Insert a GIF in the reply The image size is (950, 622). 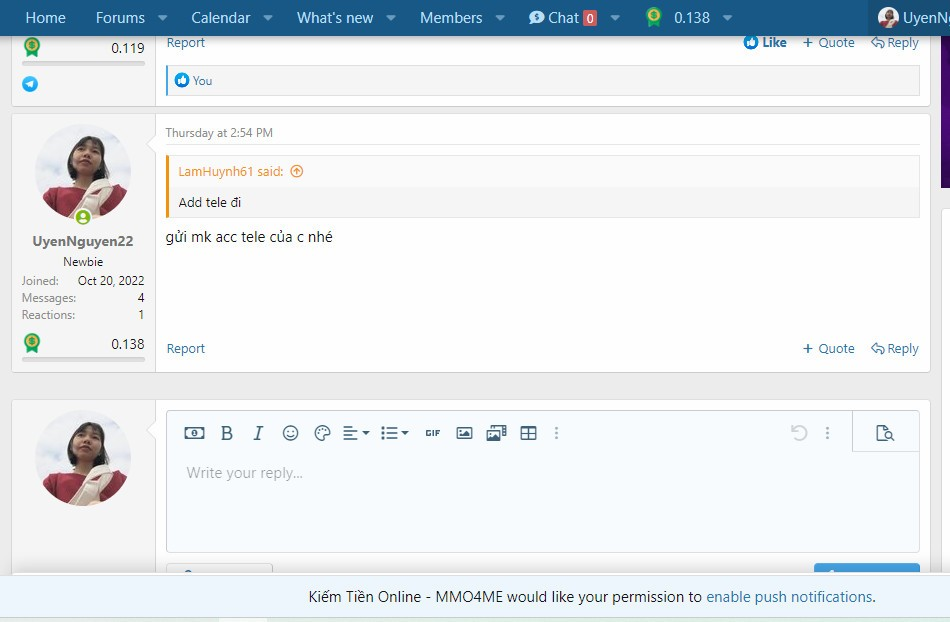[x=433, y=433]
